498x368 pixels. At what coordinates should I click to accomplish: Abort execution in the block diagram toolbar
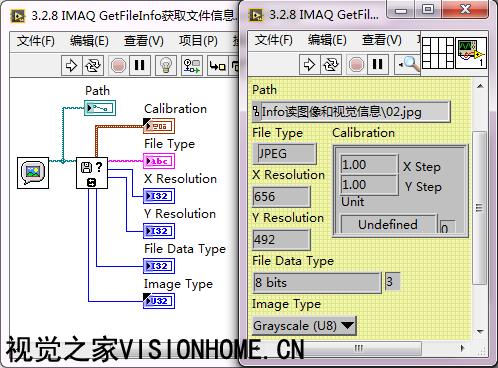118,65
